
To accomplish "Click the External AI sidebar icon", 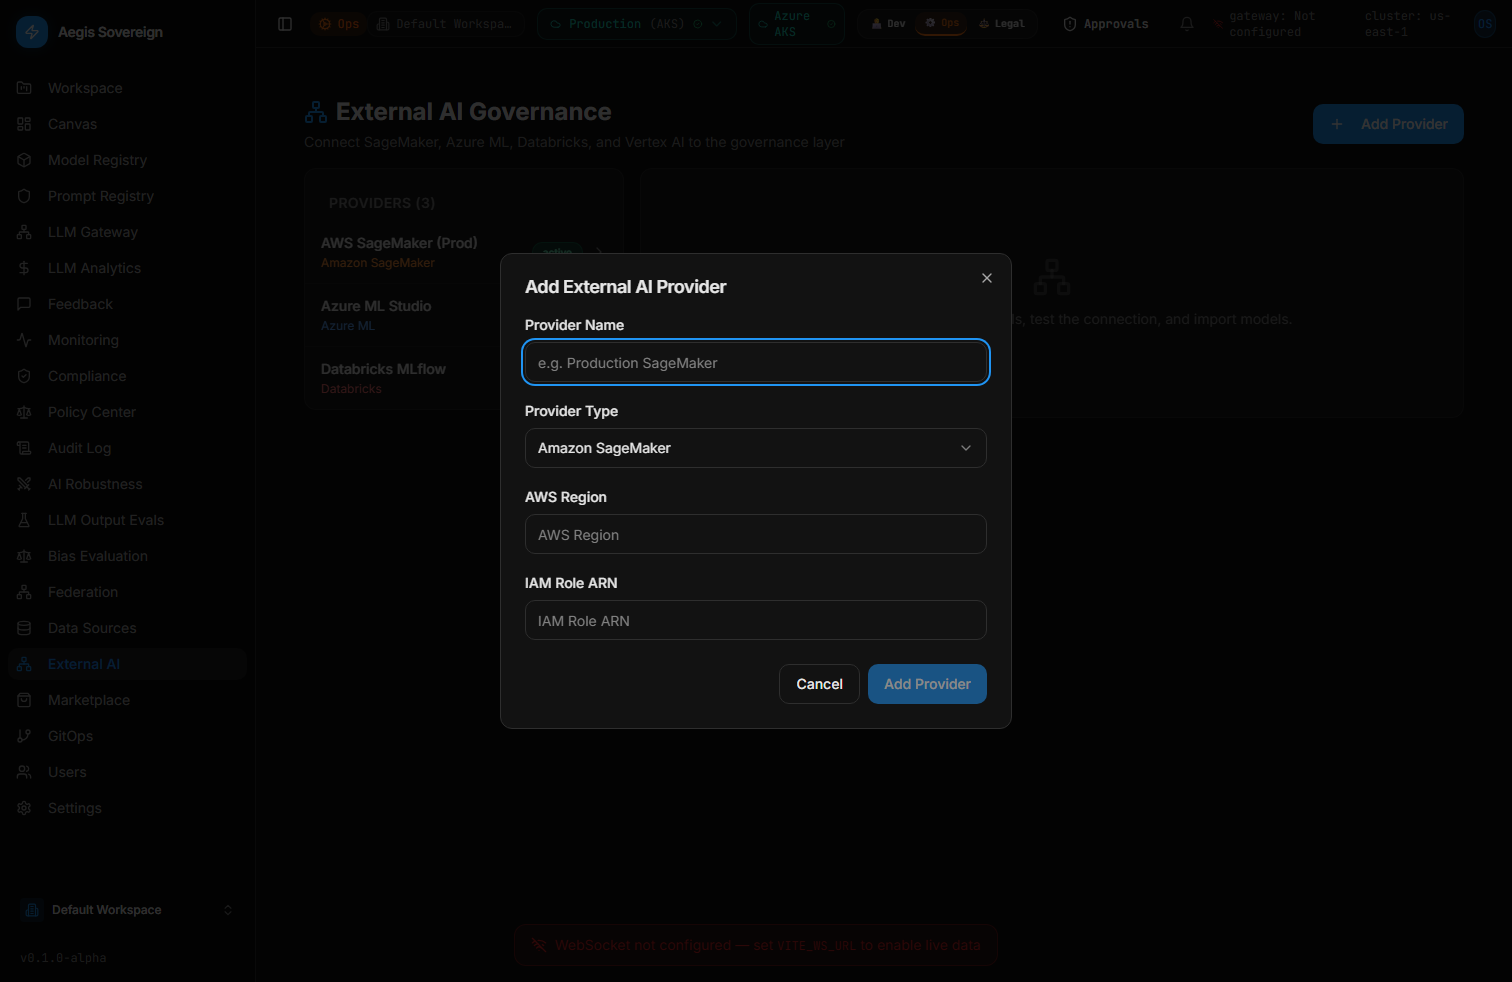I will 24,664.
